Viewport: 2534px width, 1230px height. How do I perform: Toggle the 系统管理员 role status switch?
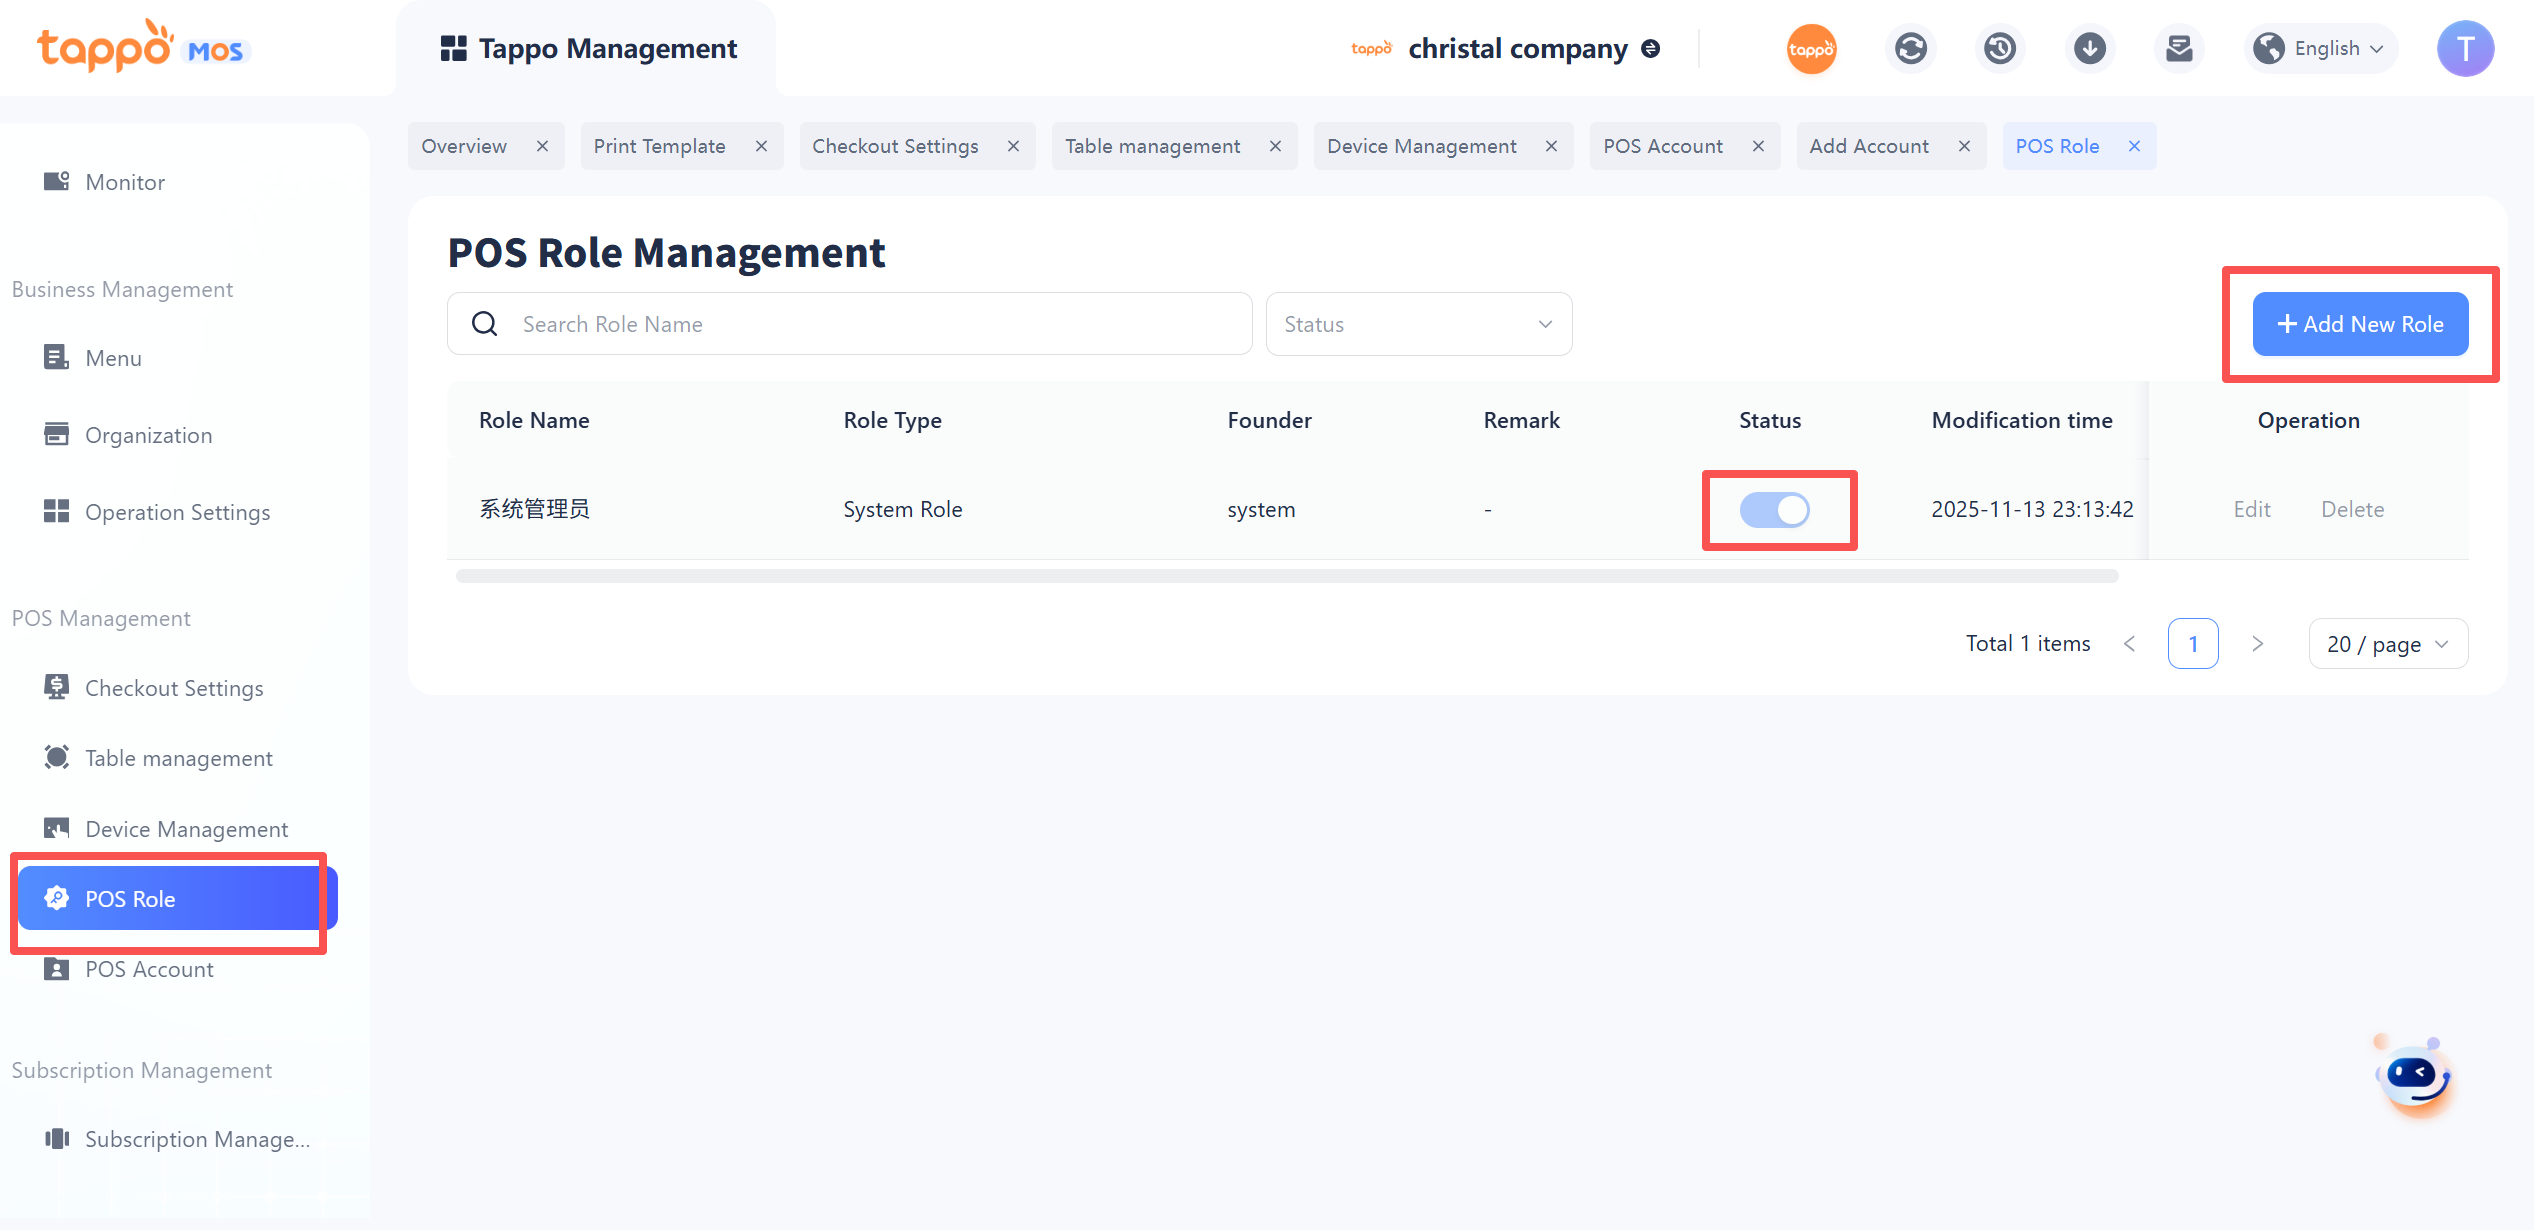click(x=1774, y=510)
